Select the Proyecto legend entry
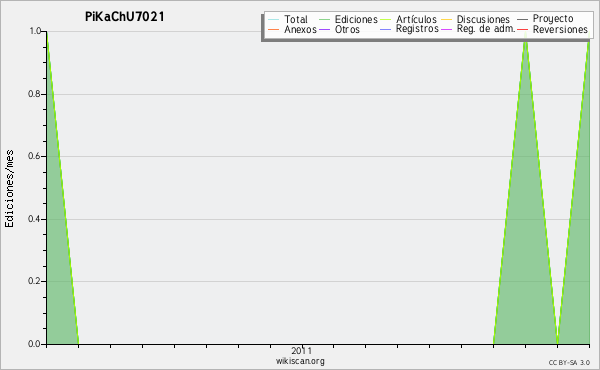 [553, 19]
